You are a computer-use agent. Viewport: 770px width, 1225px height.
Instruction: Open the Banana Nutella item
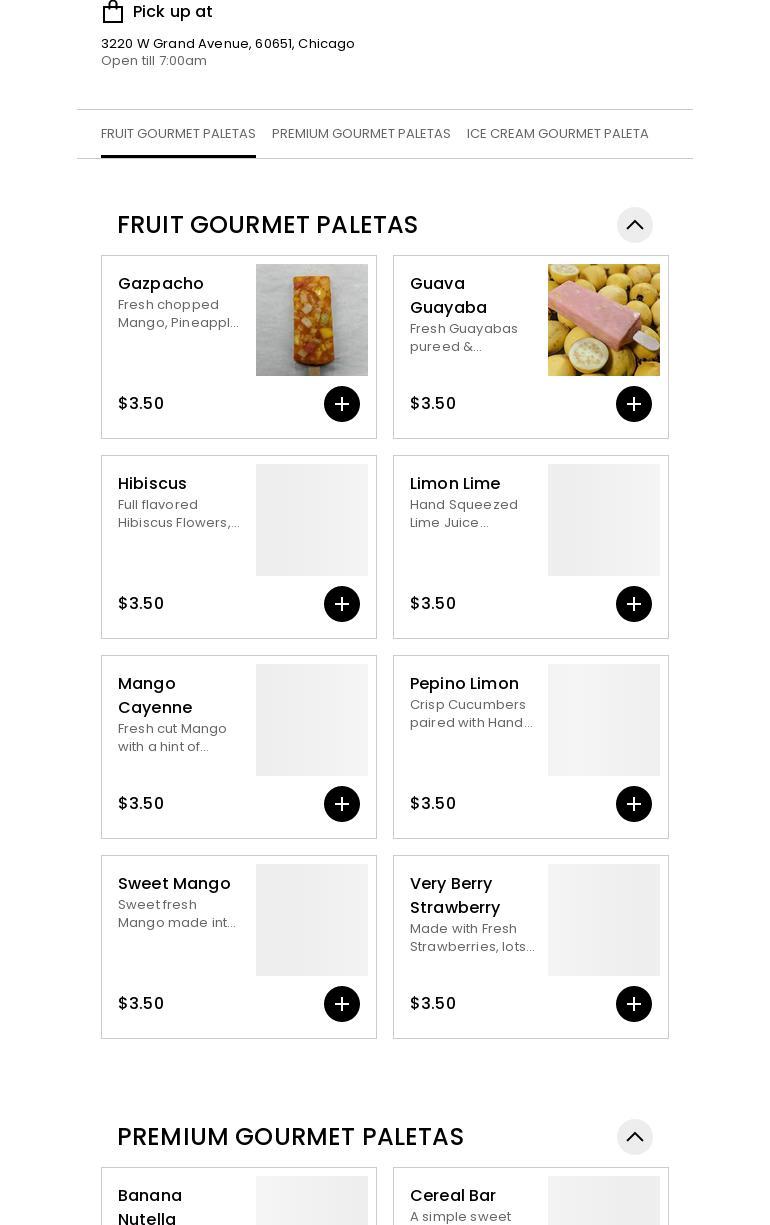150,1207
